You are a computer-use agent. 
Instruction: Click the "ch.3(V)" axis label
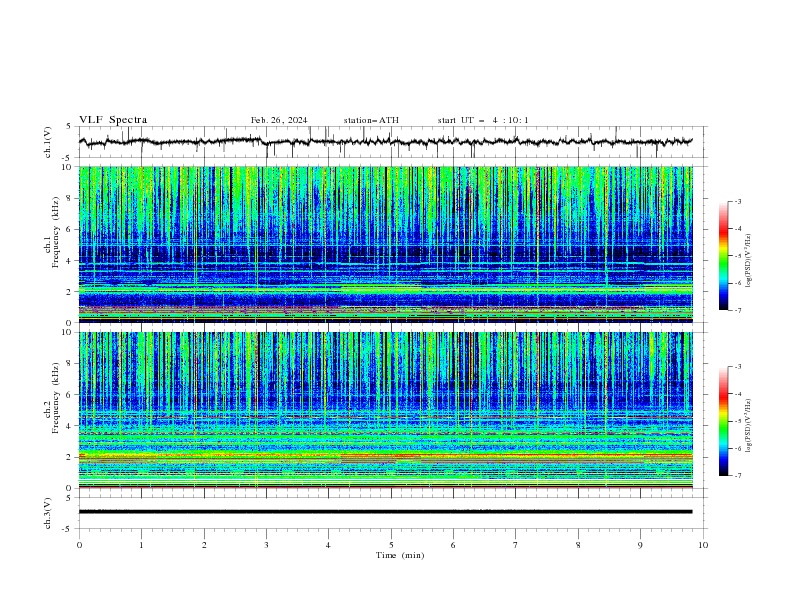click(x=48, y=513)
